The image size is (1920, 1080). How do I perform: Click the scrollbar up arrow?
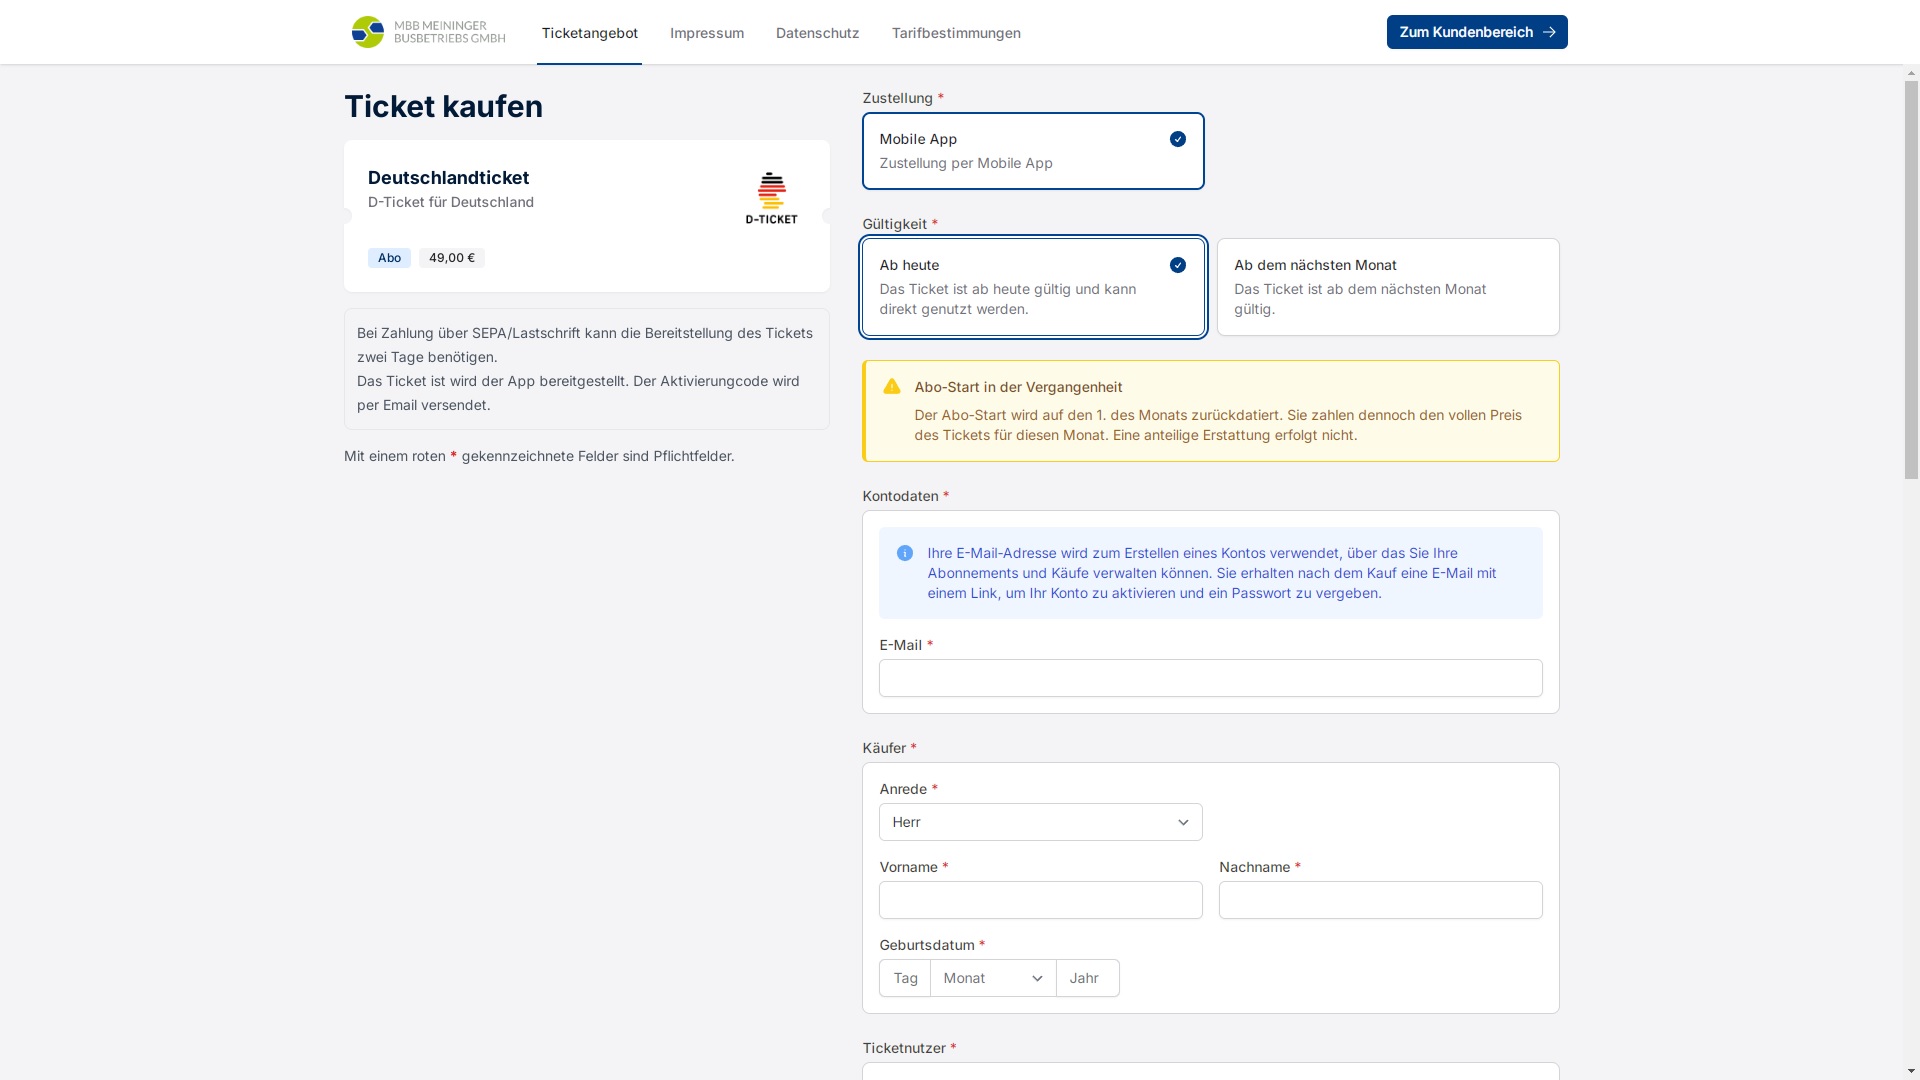[x=1911, y=73]
